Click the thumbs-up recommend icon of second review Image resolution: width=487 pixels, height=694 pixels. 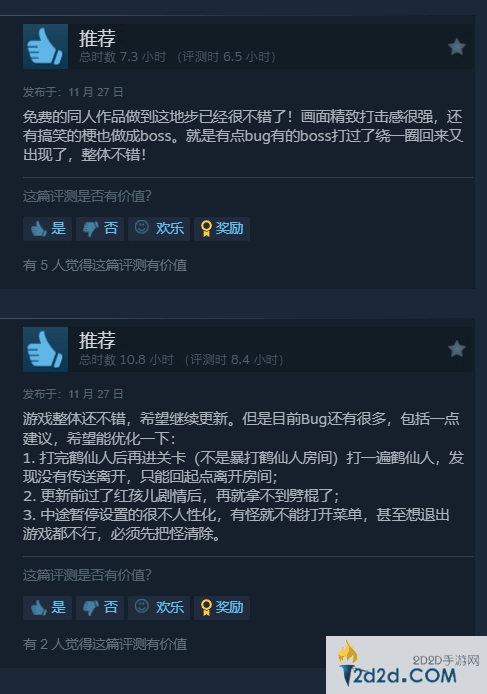coord(45,349)
